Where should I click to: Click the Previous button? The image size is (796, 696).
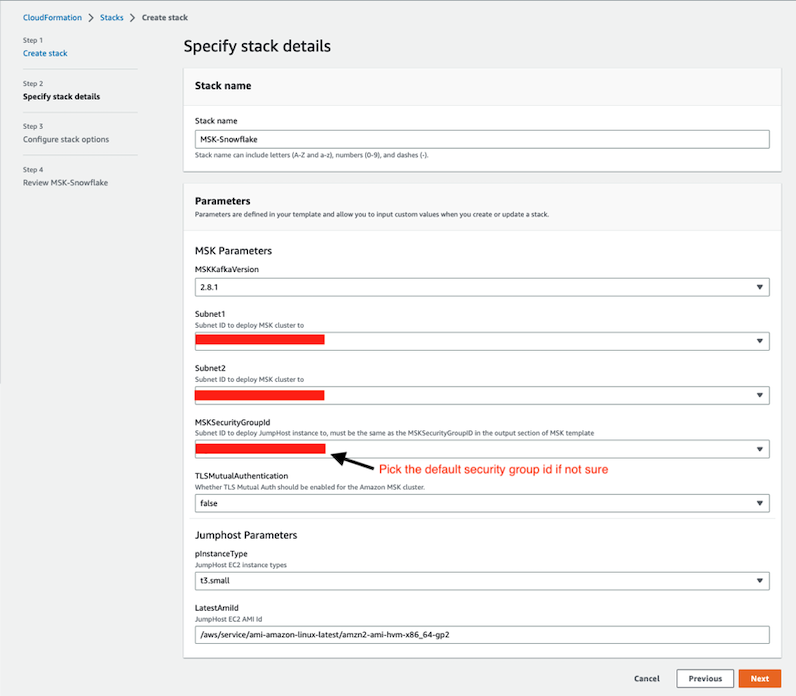pos(704,678)
